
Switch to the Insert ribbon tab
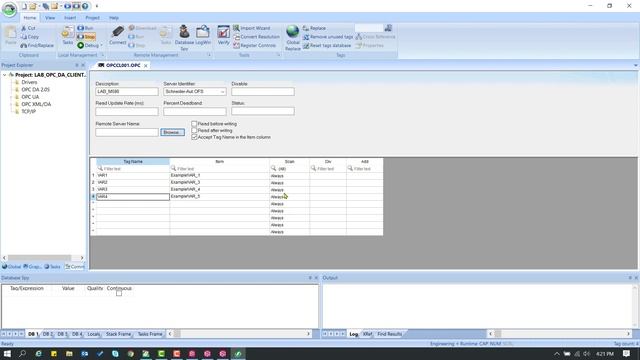tap(70, 18)
